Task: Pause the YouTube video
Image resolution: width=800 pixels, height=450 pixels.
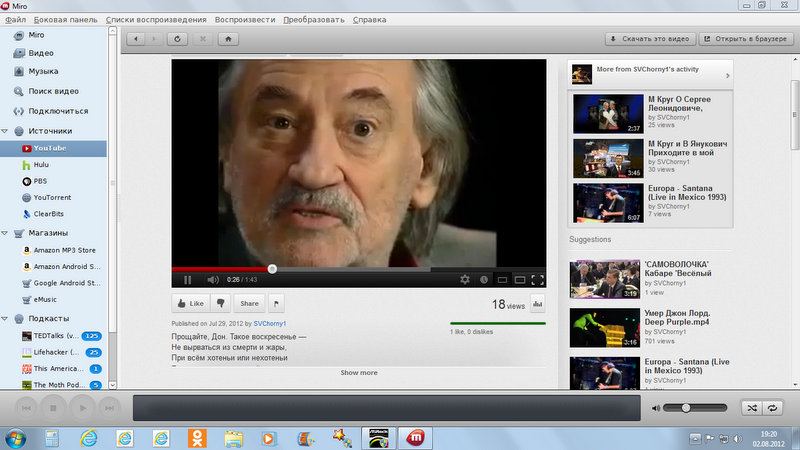Action: pyautogui.click(x=187, y=280)
